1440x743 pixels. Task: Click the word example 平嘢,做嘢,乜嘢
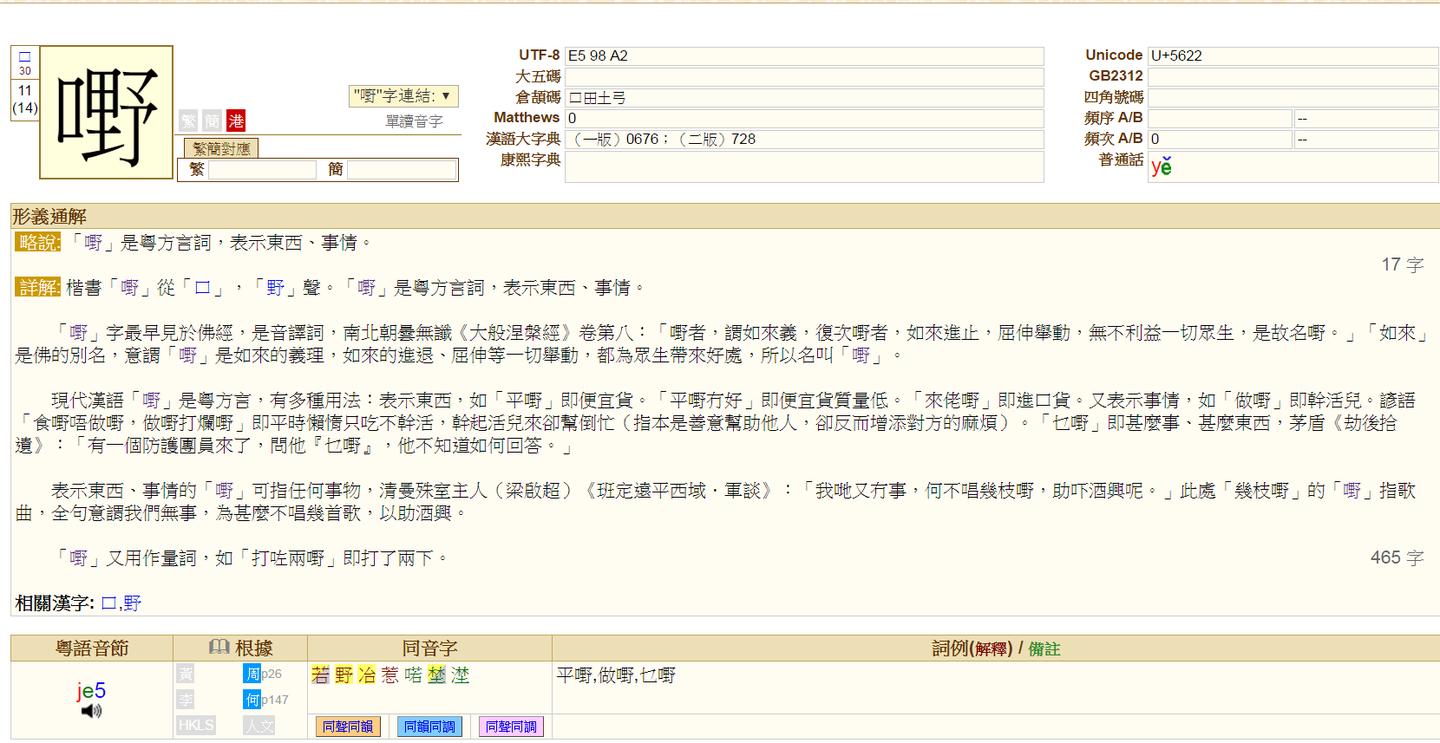coord(616,676)
